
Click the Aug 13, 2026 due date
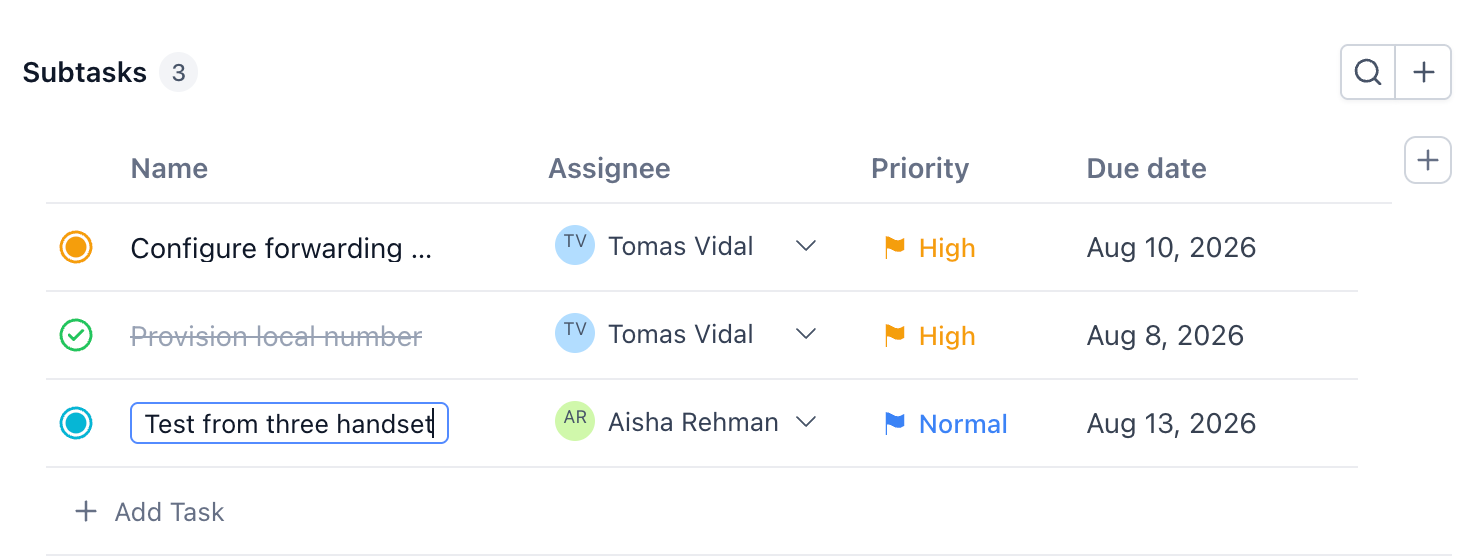(1171, 423)
